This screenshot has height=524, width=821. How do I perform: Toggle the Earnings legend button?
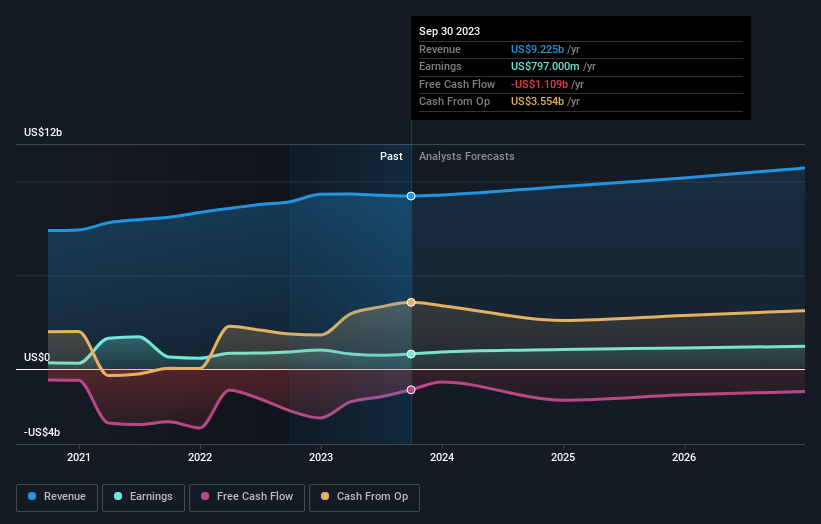coord(143,497)
